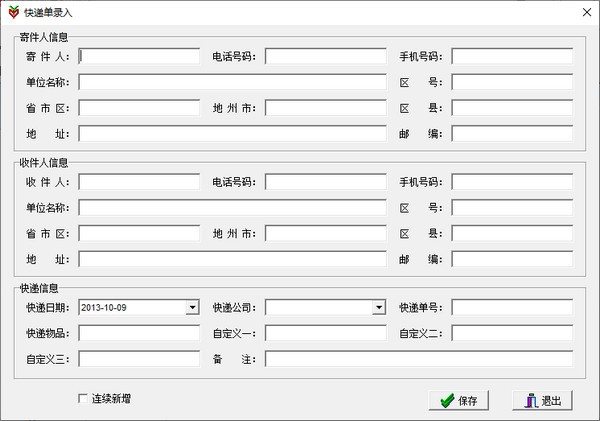Click the green checkmark save icon

tap(445, 401)
